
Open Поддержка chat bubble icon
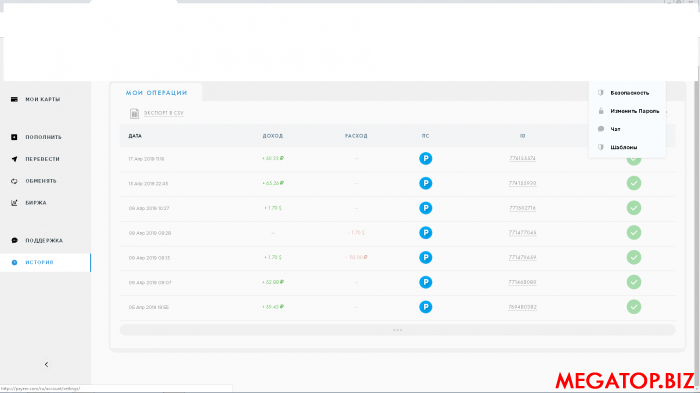[x=14, y=240]
